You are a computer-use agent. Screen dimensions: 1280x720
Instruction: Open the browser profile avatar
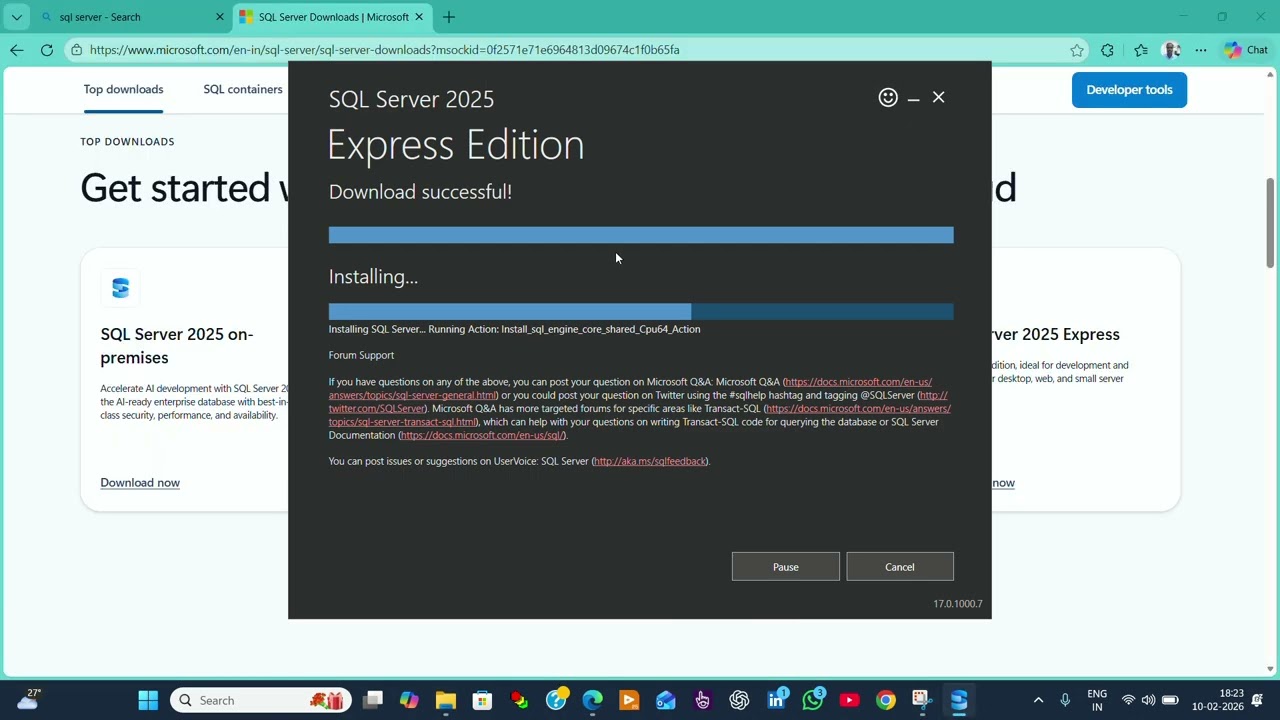(x=1172, y=50)
